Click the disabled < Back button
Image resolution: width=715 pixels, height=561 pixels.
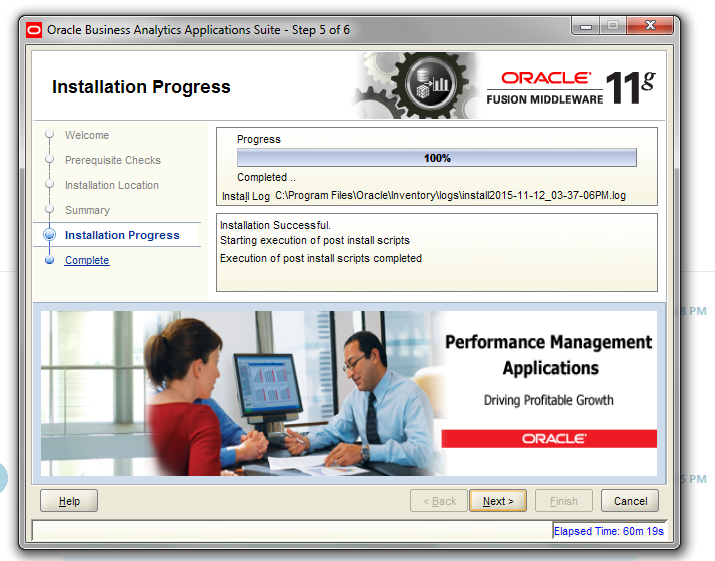point(439,501)
